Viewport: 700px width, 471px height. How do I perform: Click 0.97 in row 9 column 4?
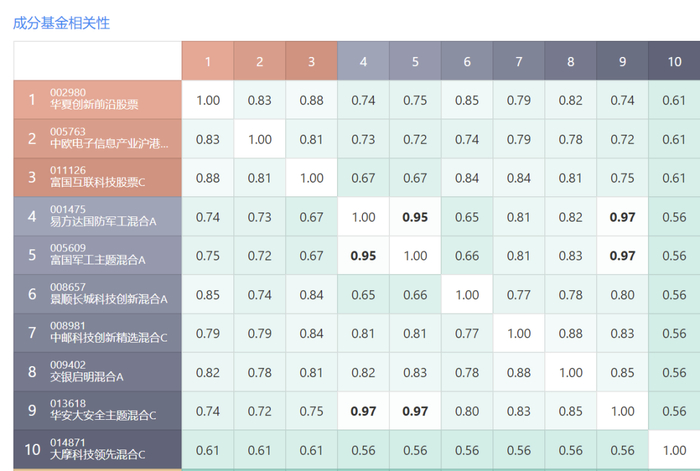point(363,411)
